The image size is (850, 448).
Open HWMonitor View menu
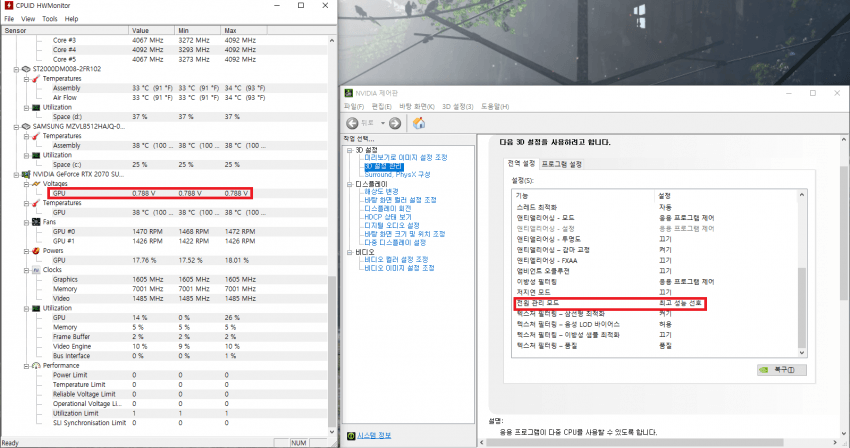[x=28, y=18]
